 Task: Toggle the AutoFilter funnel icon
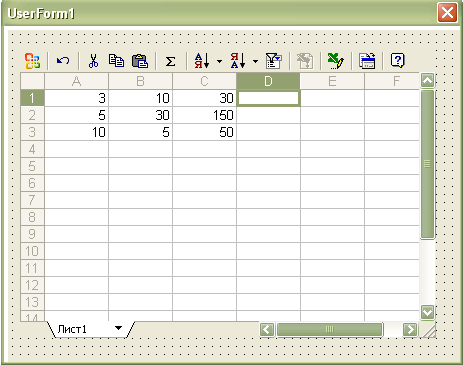click(x=274, y=61)
